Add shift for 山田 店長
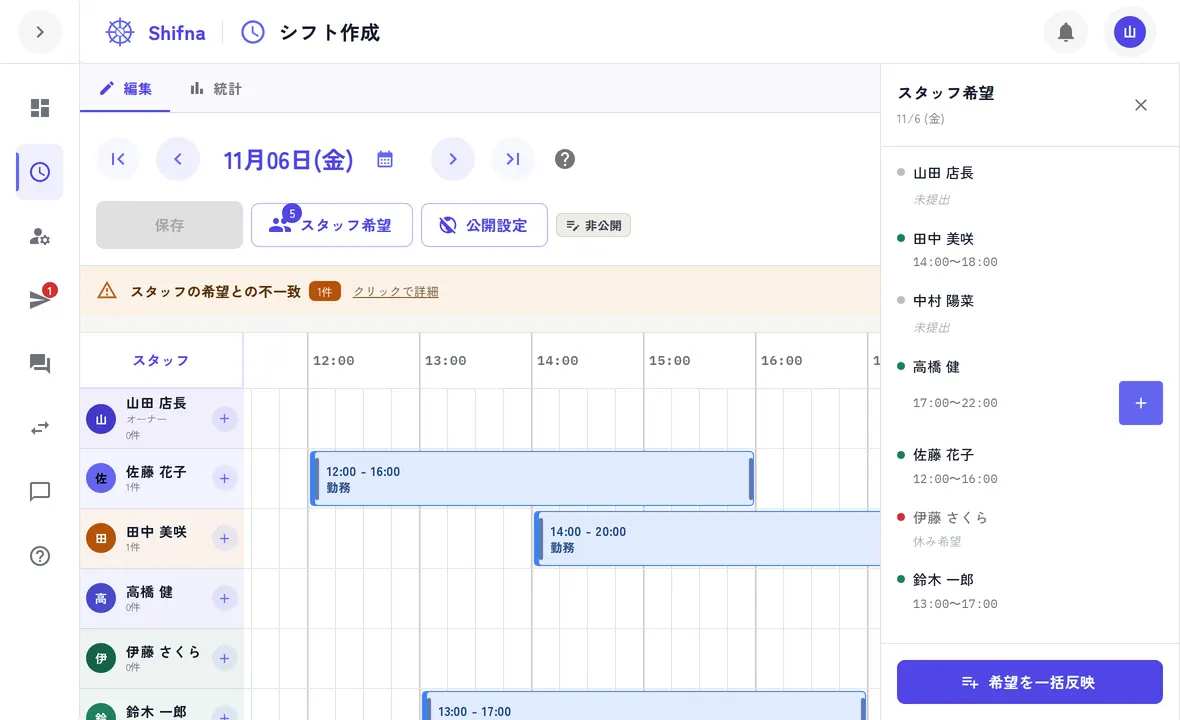Viewport: 1180px width, 720px height. tap(224, 418)
